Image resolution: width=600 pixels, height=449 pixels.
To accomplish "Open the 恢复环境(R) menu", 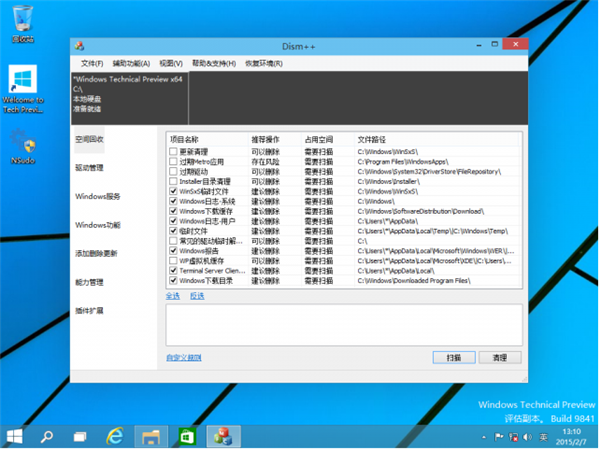I will [264, 64].
